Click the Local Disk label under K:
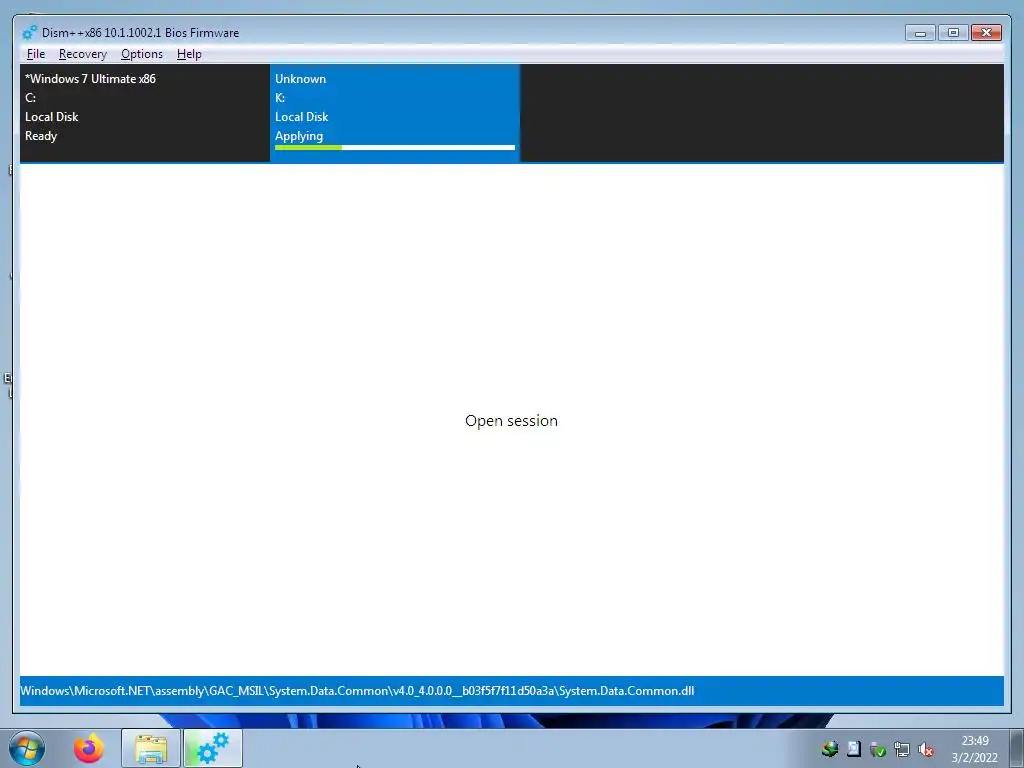 click(302, 117)
